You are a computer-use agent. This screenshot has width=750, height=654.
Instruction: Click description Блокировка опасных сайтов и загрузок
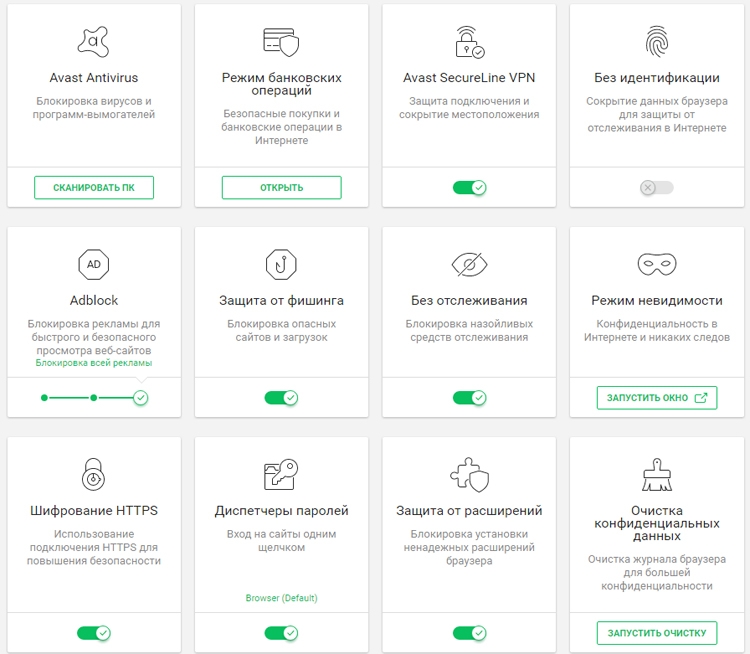point(281,331)
